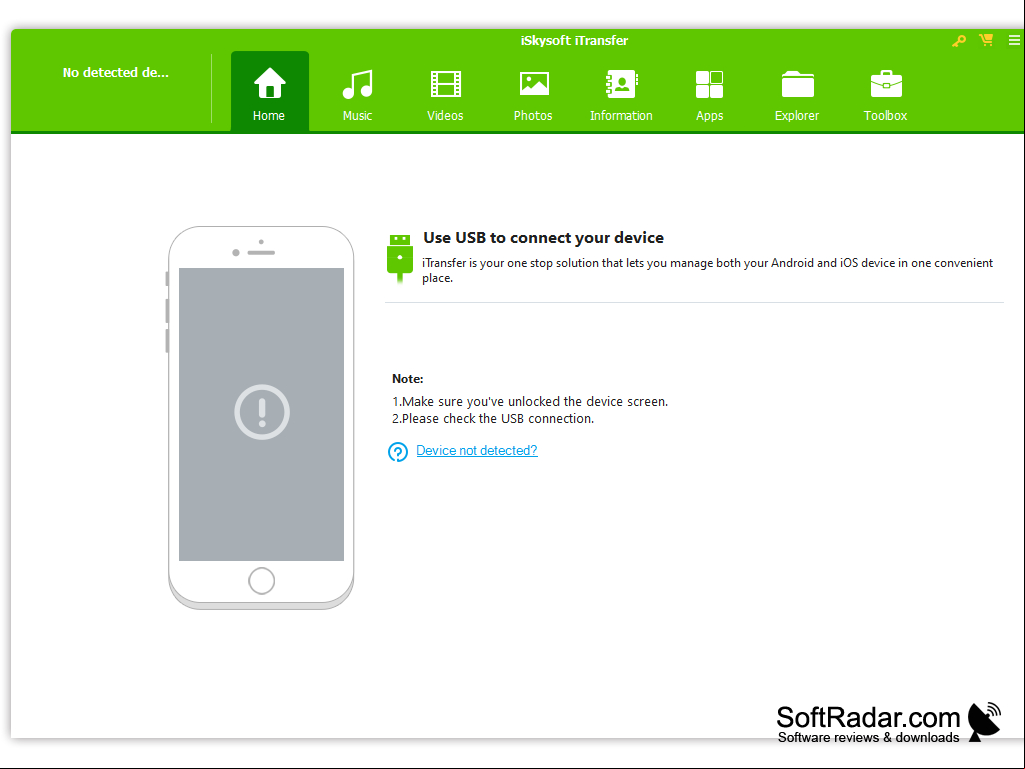Open the Home tab
The height and width of the screenshot is (769, 1025).
click(269, 92)
